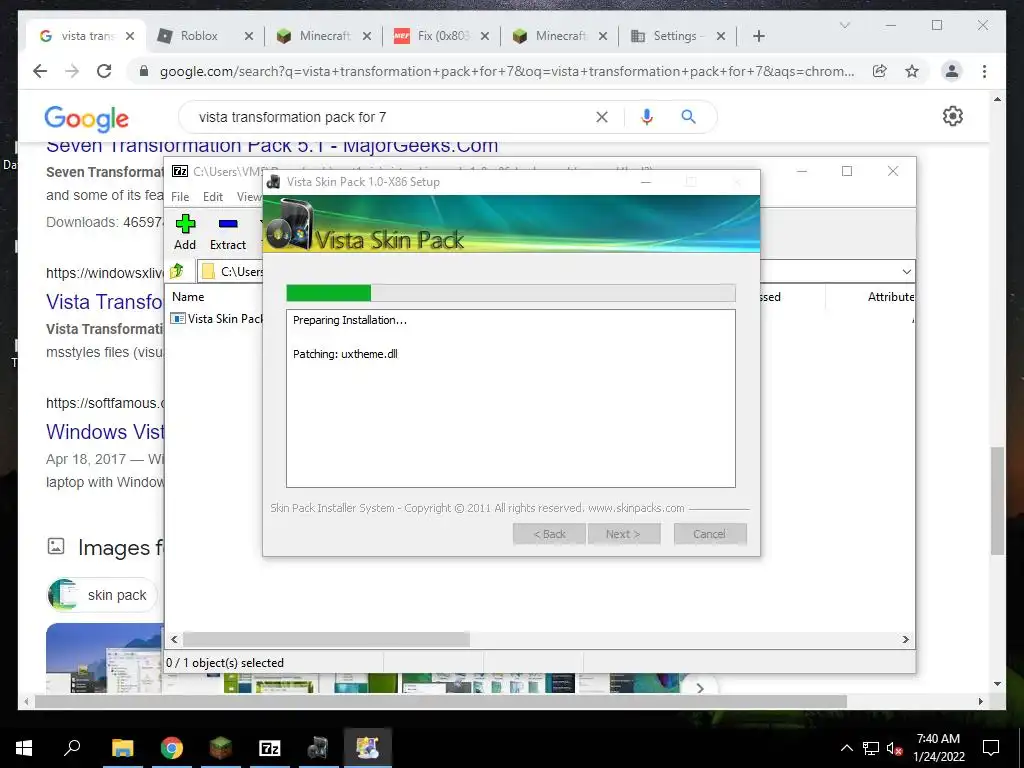
Task: Open Minecraft from taskbar
Action: coord(221,748)
